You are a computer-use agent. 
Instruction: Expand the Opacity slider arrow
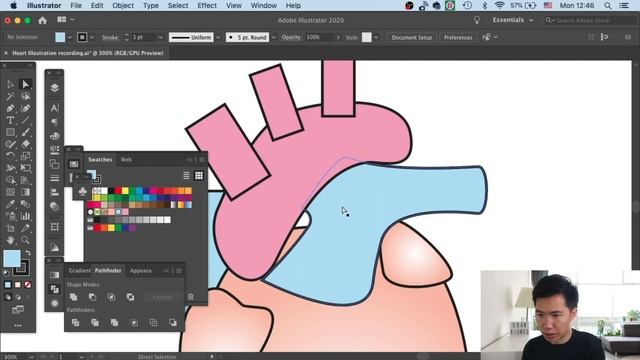point(338,37)
